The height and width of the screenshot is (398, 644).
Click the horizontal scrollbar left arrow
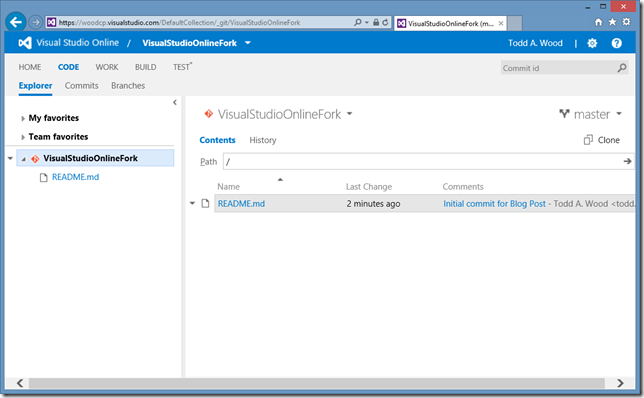coord(20,383)
